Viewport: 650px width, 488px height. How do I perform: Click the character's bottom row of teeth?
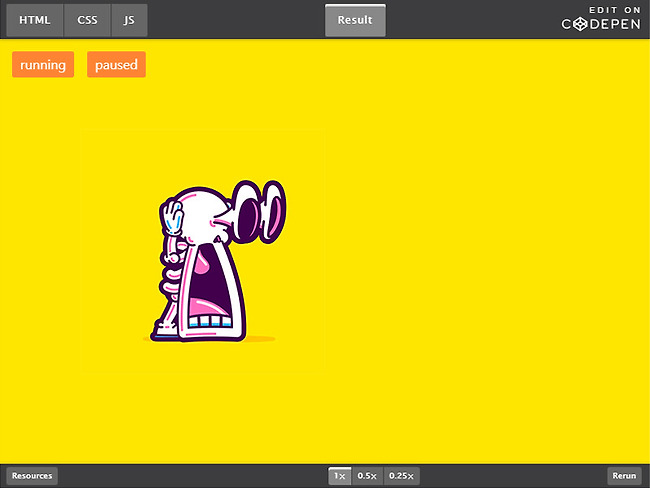211,322
